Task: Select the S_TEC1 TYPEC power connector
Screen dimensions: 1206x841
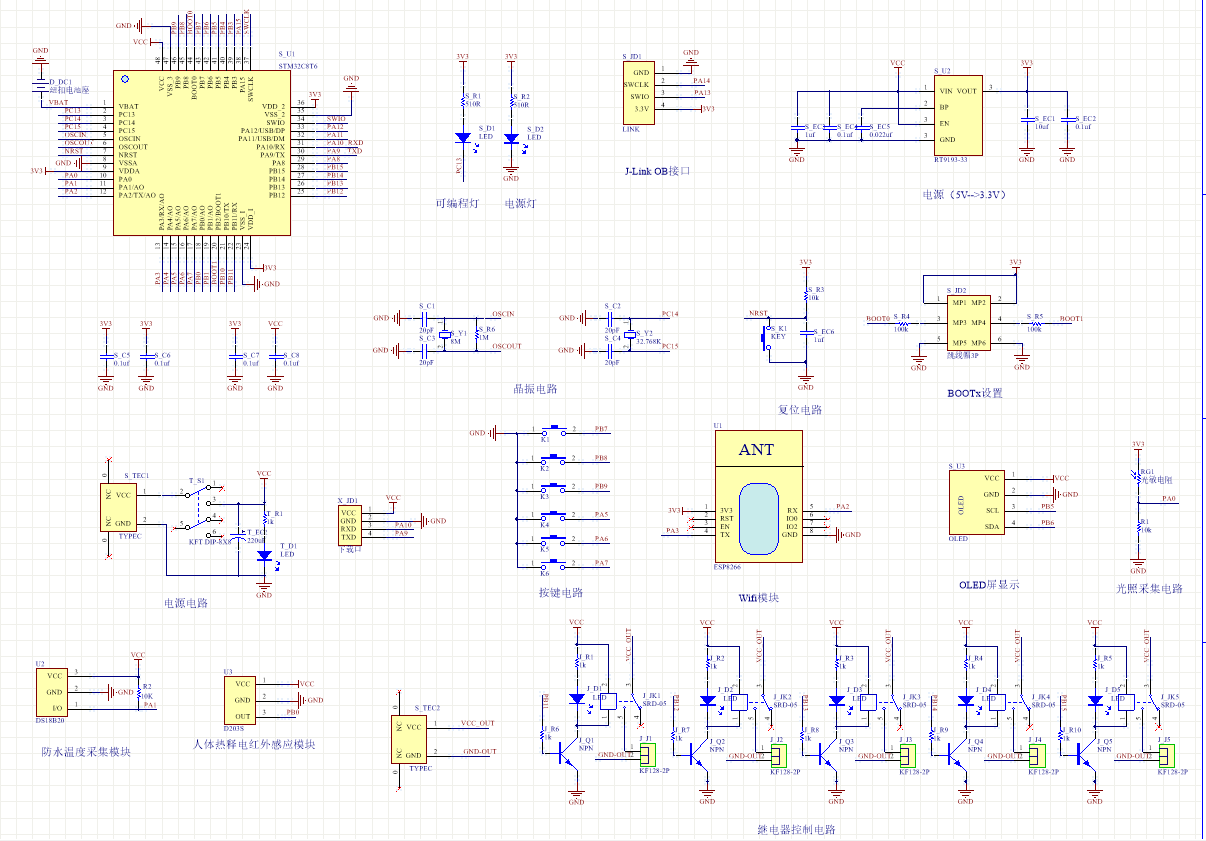Action: (x=121, y=508)
